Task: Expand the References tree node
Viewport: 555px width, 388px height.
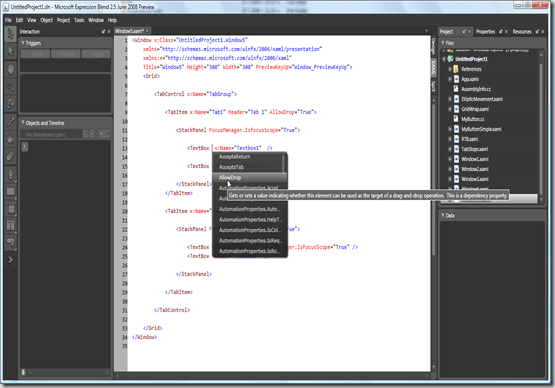Action: pyautogui.click(x=450, y=69)
